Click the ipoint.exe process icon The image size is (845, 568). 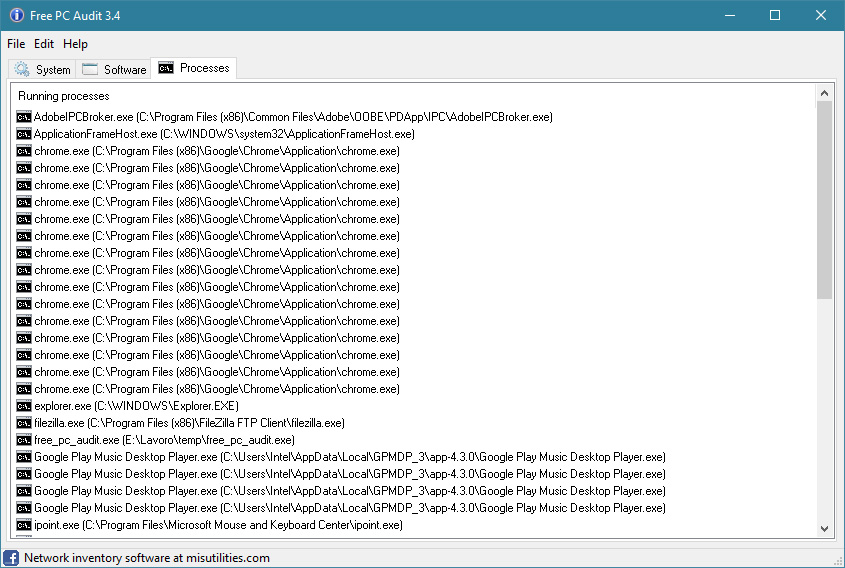point(24,525)
